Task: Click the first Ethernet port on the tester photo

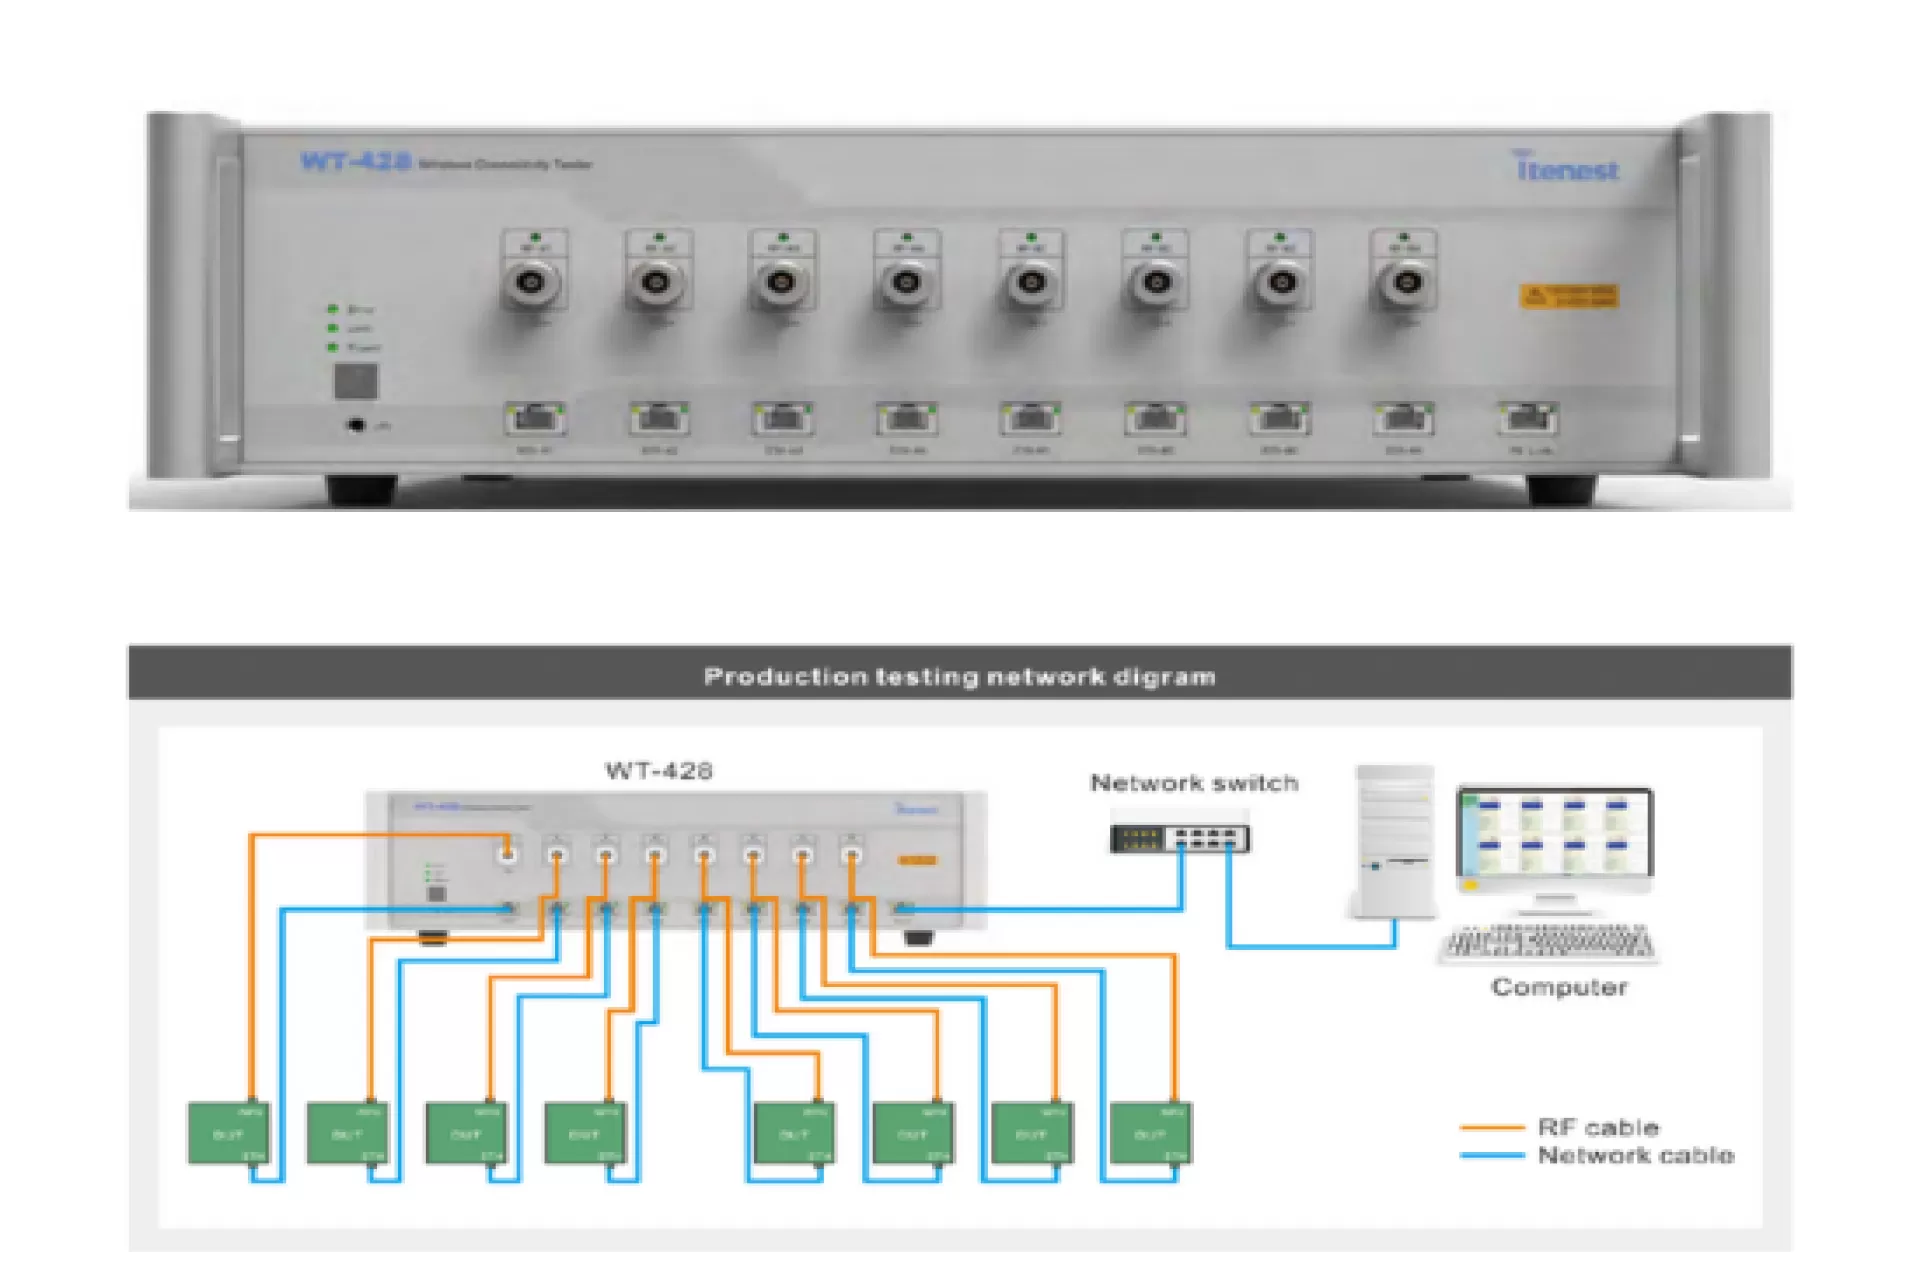Action: pos(535,418)
